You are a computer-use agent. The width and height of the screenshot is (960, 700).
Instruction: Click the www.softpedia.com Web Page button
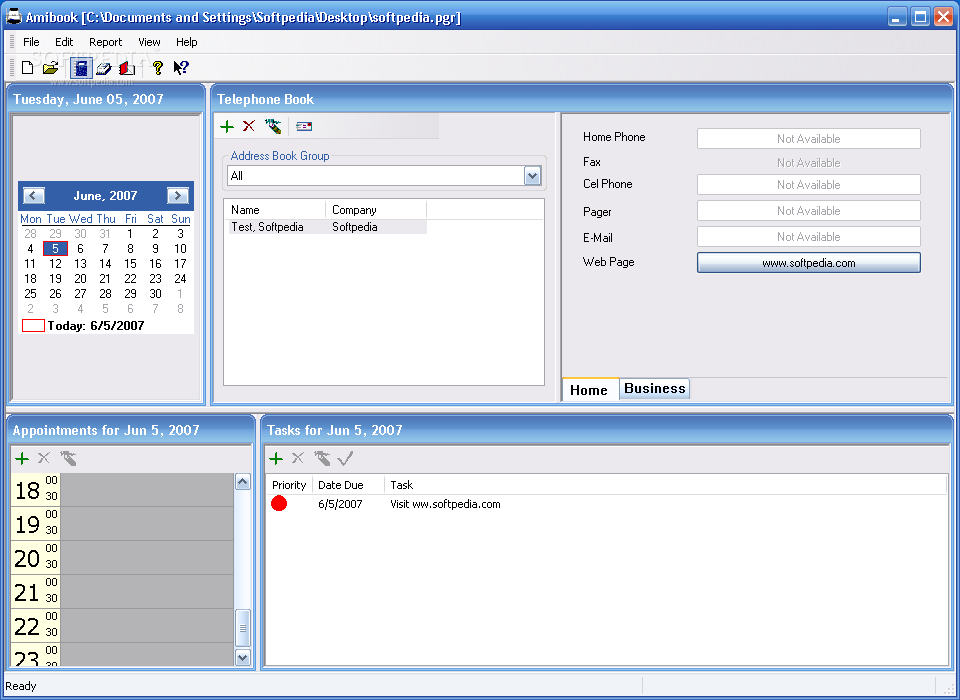click(x=809, y=263)
